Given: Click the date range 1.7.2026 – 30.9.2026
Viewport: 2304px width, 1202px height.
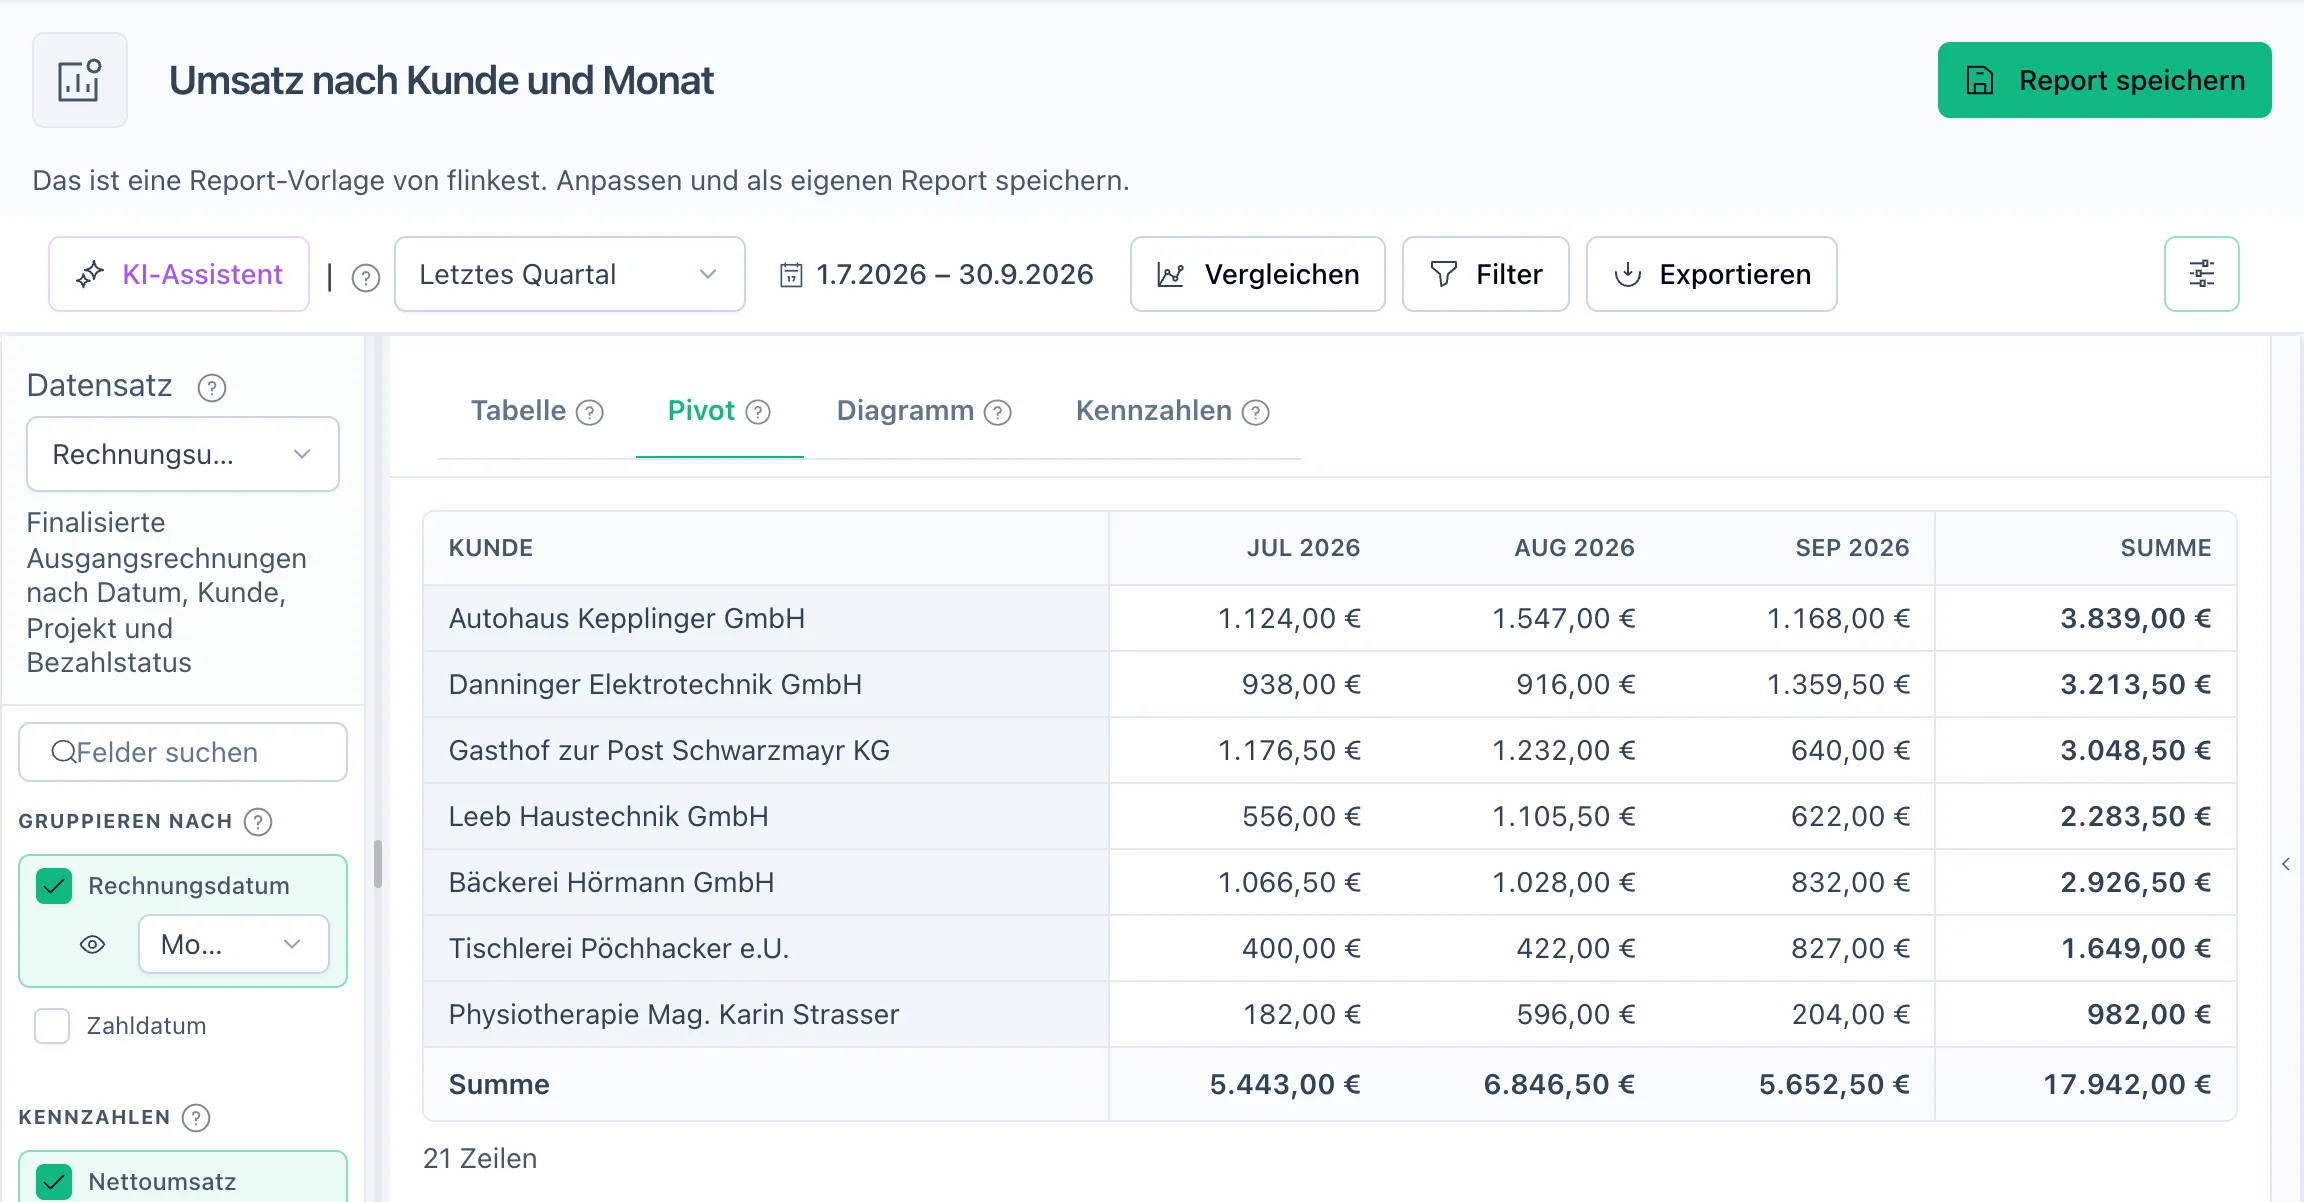Looking at the screenshot, I should [955, 275].
